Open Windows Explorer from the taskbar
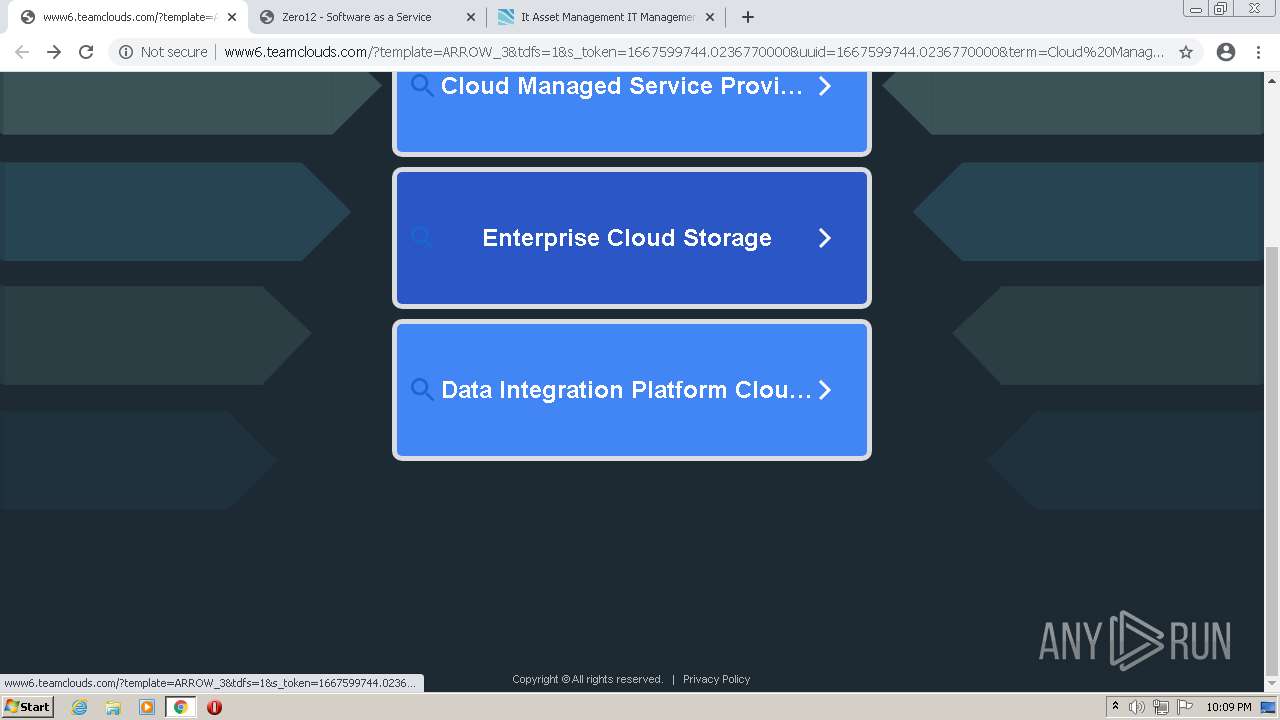 [113, 707]
